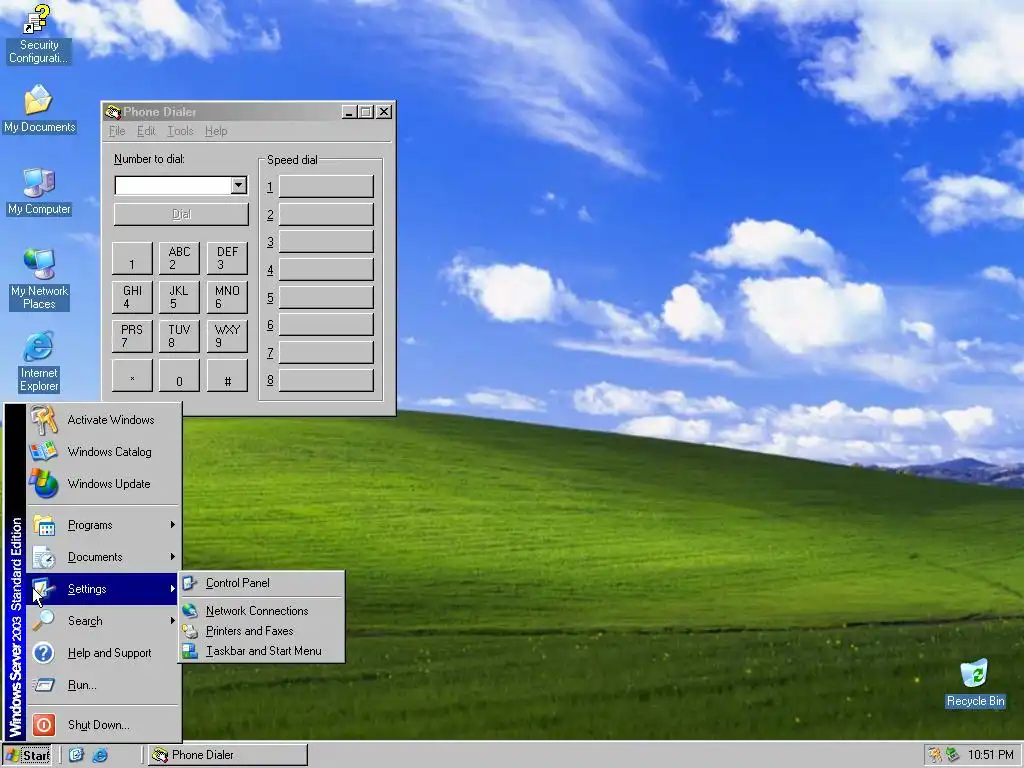1024x768 pixels.
Task: Click the Documents menu icon
Action: 44,557
